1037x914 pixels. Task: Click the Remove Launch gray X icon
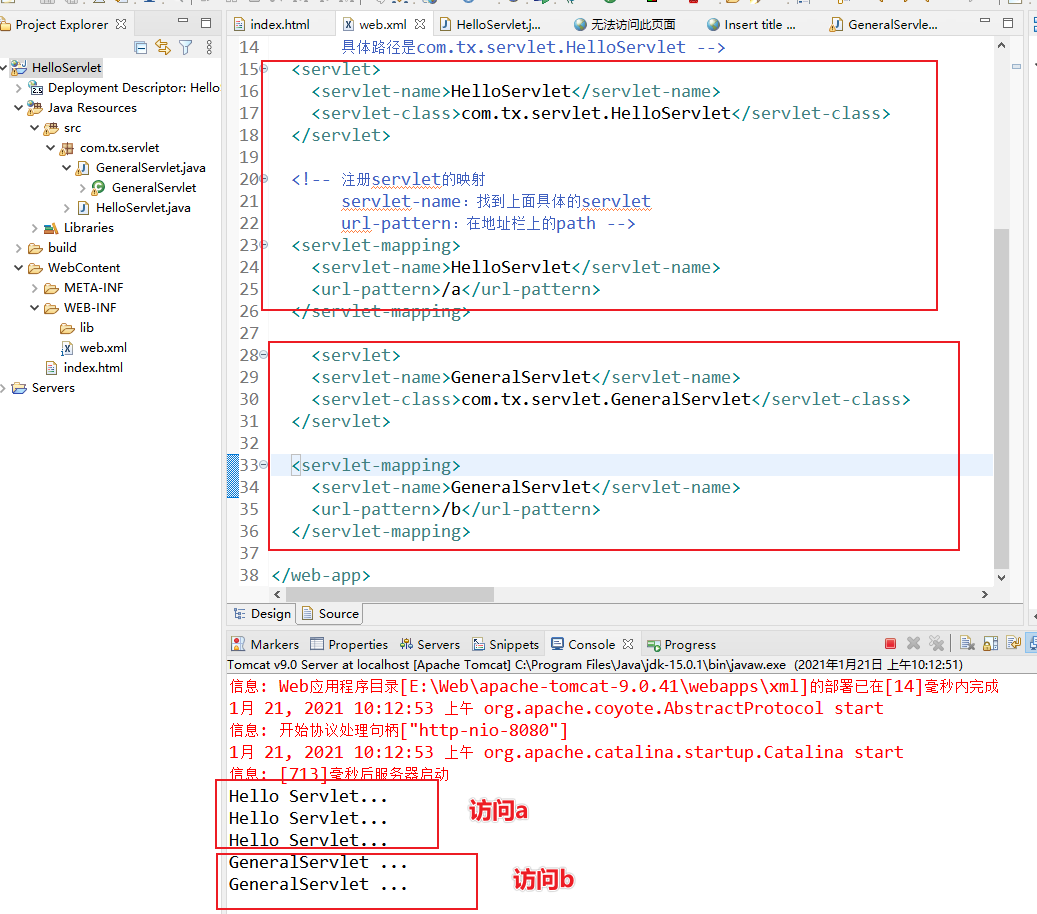913,643
